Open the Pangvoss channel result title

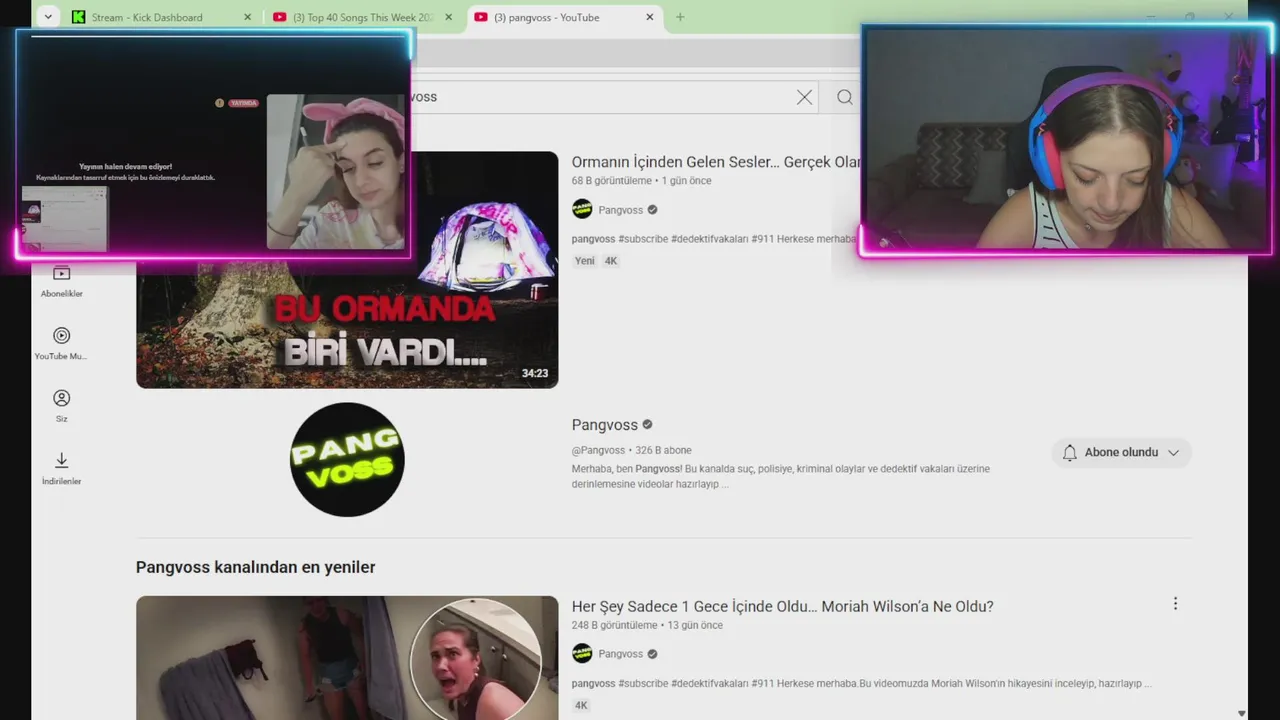(604, 425)
